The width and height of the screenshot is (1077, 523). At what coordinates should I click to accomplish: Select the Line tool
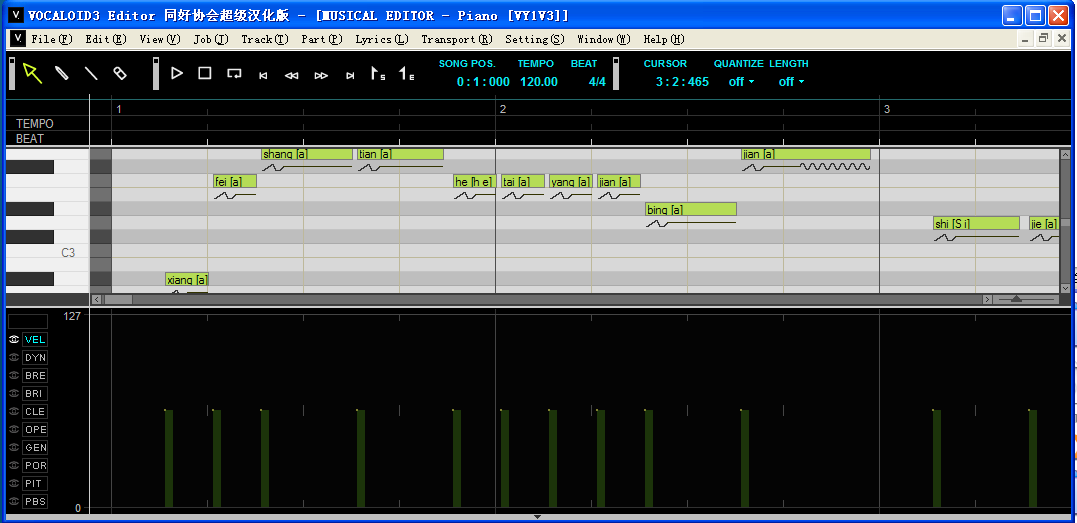pos(91,73)
